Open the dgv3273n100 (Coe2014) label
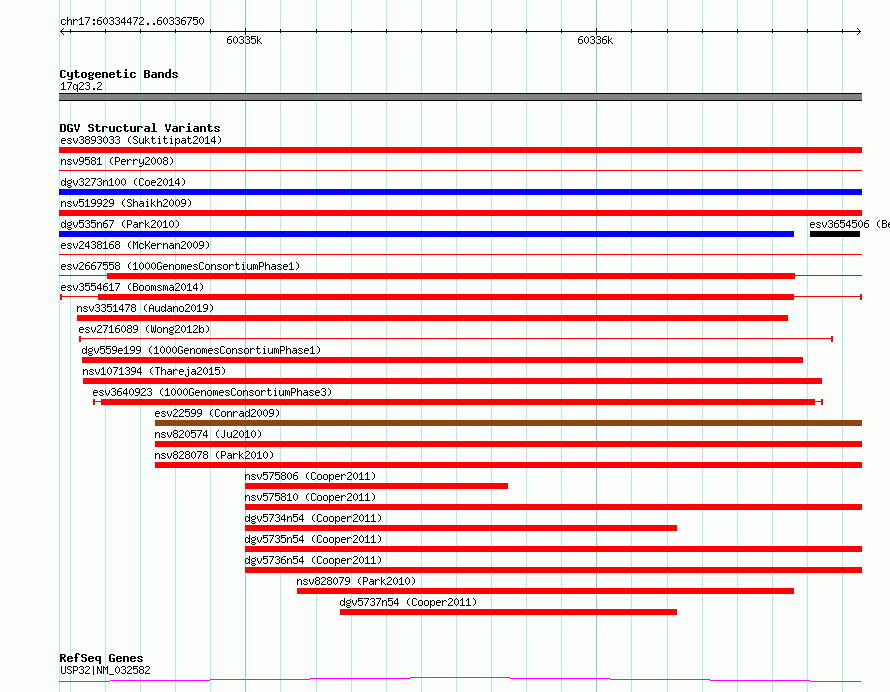Viewport: 890px width, 692px height. tap(123, 182)
